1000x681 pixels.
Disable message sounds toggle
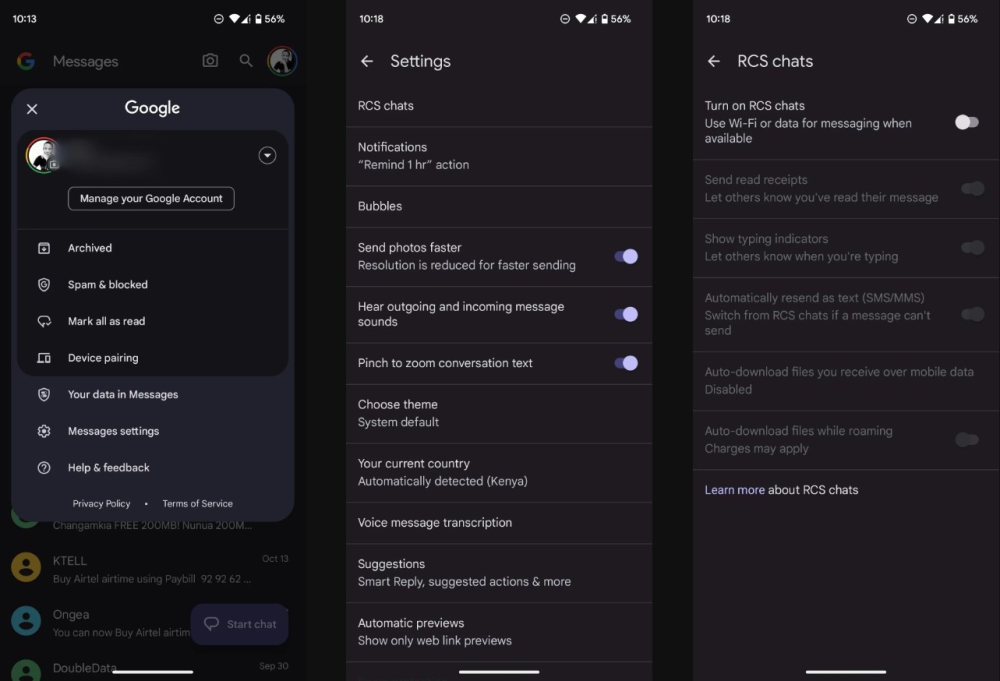(x=626, y=314)
